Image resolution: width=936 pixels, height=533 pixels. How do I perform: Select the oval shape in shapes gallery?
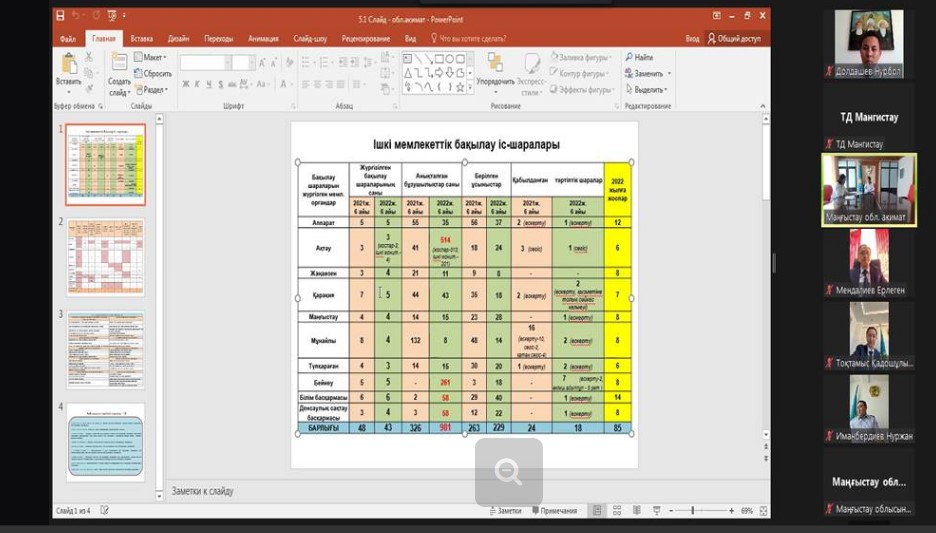click(x=449, y=59)
